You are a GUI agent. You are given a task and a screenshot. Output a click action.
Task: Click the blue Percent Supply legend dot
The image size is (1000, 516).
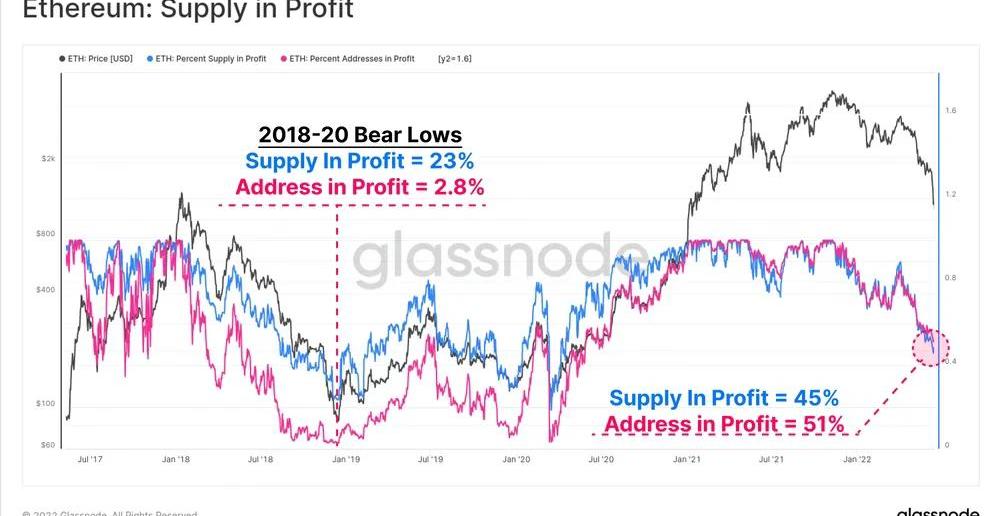[x=149, y=59]
